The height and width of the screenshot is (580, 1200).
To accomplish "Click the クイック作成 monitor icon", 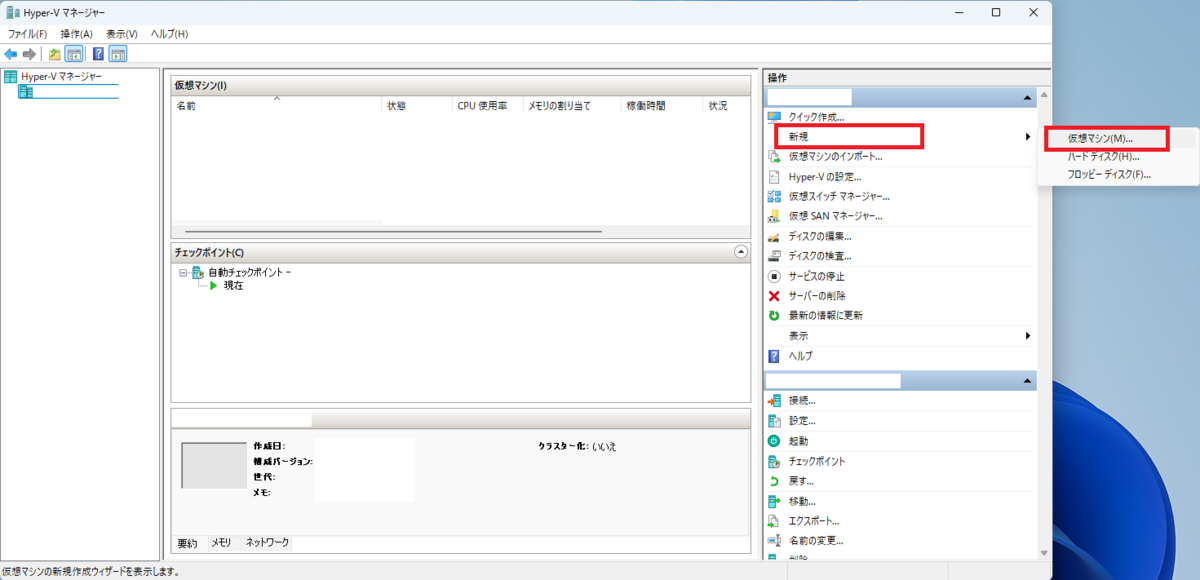I will [773, 117].
